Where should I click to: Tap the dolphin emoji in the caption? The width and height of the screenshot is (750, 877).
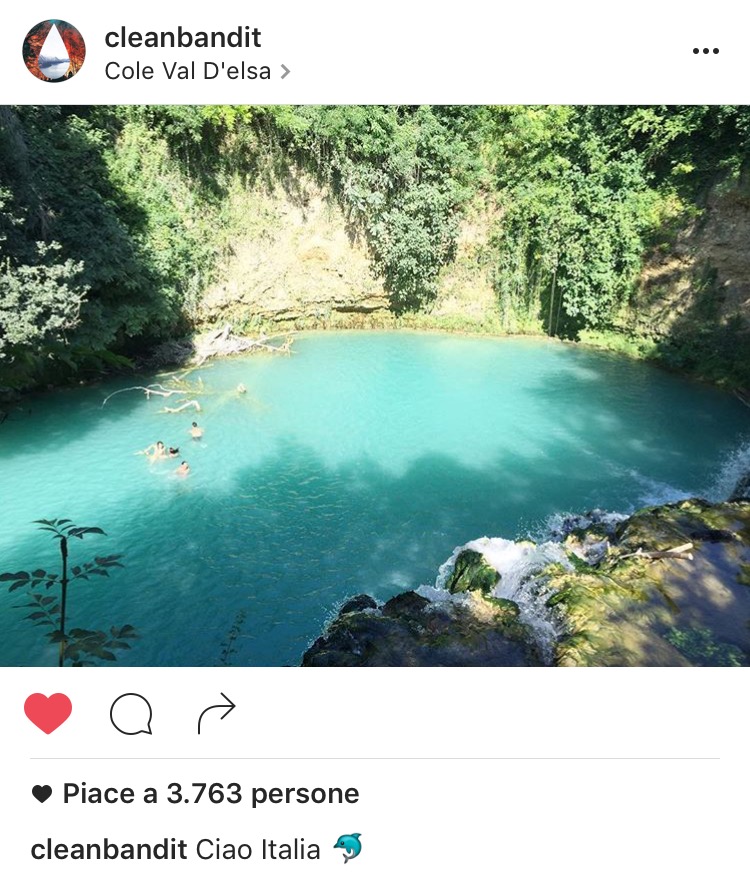(348, 848)
